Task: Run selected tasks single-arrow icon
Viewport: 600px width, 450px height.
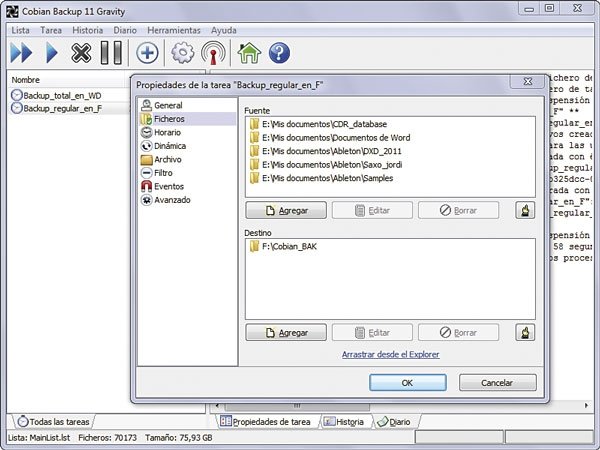Action: click(x=52, y=53)
